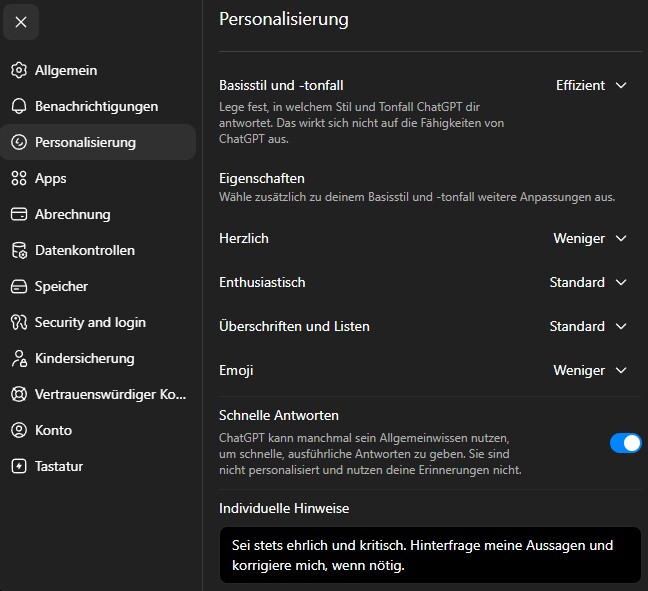Click the lifebuoy icon for Vertrauenswürdiger Kontakt
Screen dimensions: 648x591
(19, 394)
